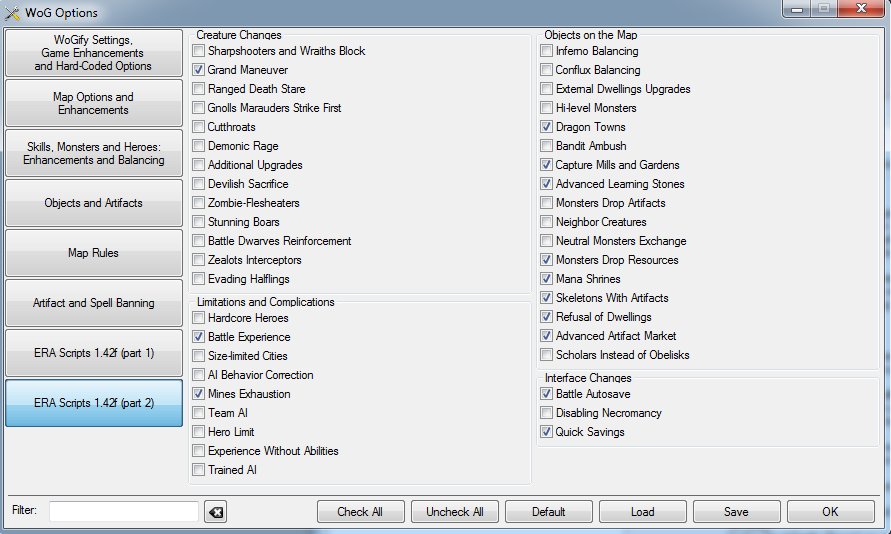891x534 pixels.
Task: Toggle Gnolls Marauders Strike First
Action: (198, 108)
